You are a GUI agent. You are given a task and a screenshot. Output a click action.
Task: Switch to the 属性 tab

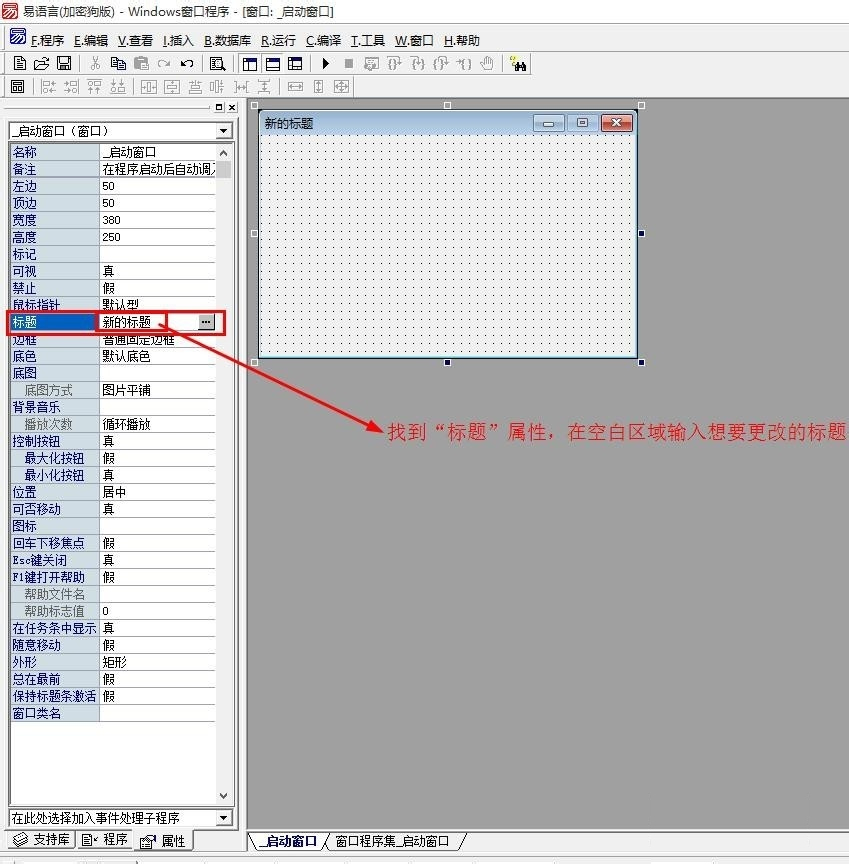(x=163, y=841)
